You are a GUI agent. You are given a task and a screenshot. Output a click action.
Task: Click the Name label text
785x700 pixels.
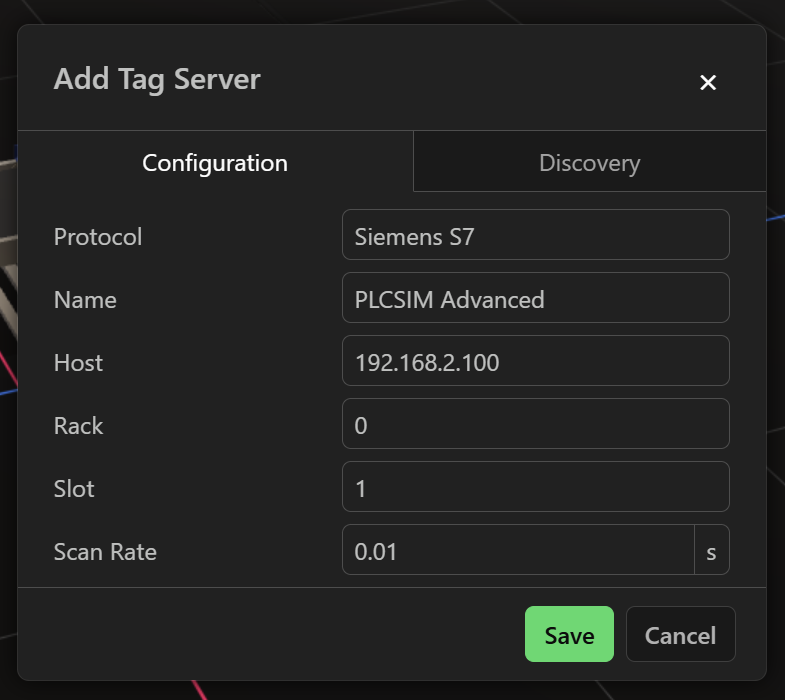pos(85,300)
